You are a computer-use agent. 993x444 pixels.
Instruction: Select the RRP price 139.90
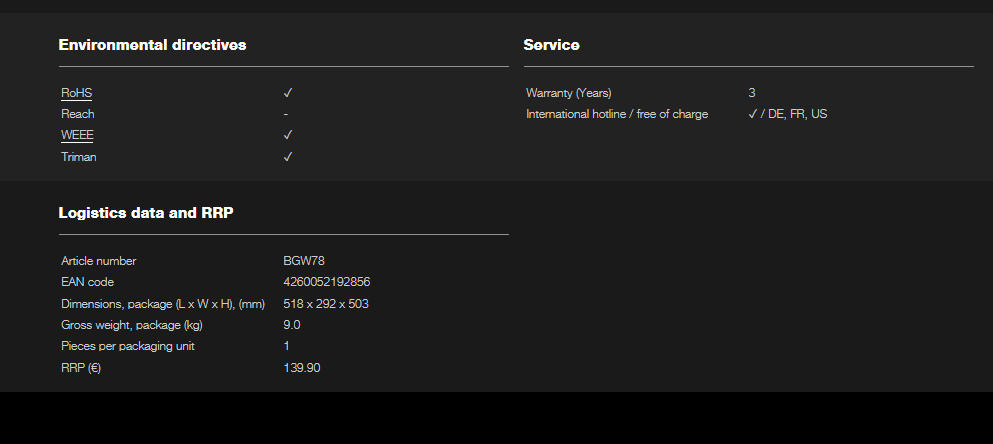302,368
